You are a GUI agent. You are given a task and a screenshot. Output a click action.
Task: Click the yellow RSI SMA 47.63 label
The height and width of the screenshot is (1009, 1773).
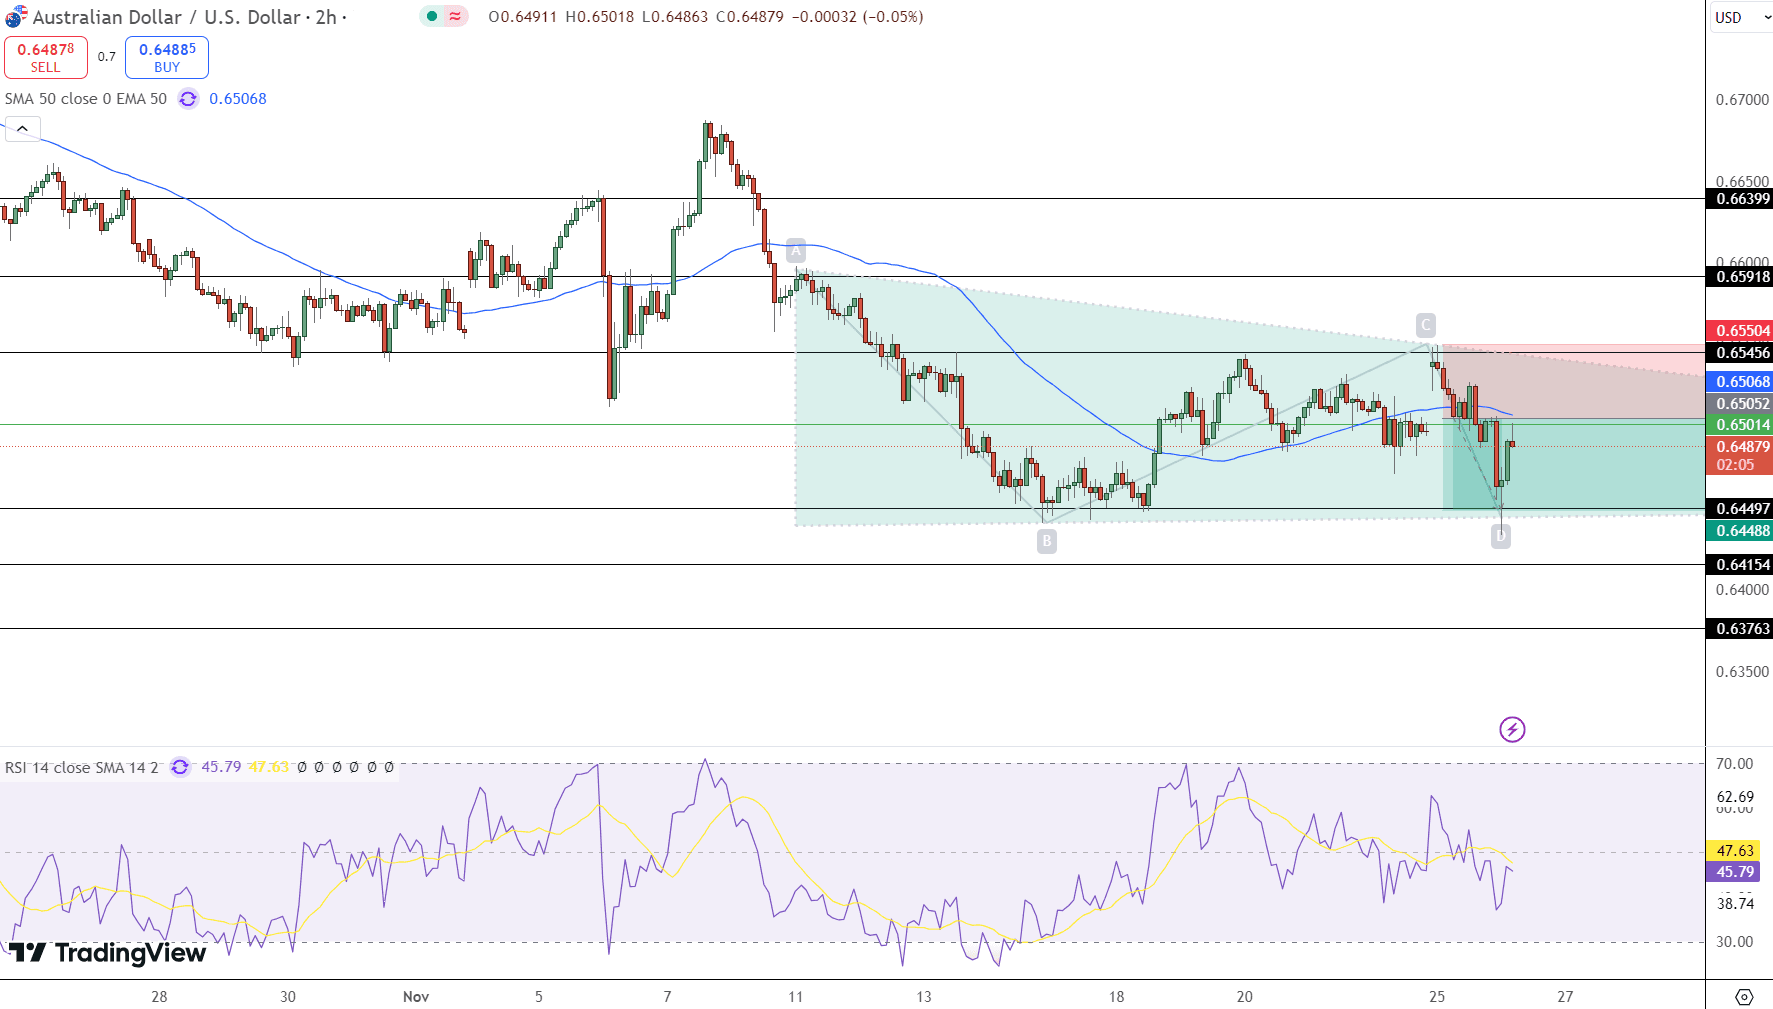pyautogui.click(x=1732, y=851)
